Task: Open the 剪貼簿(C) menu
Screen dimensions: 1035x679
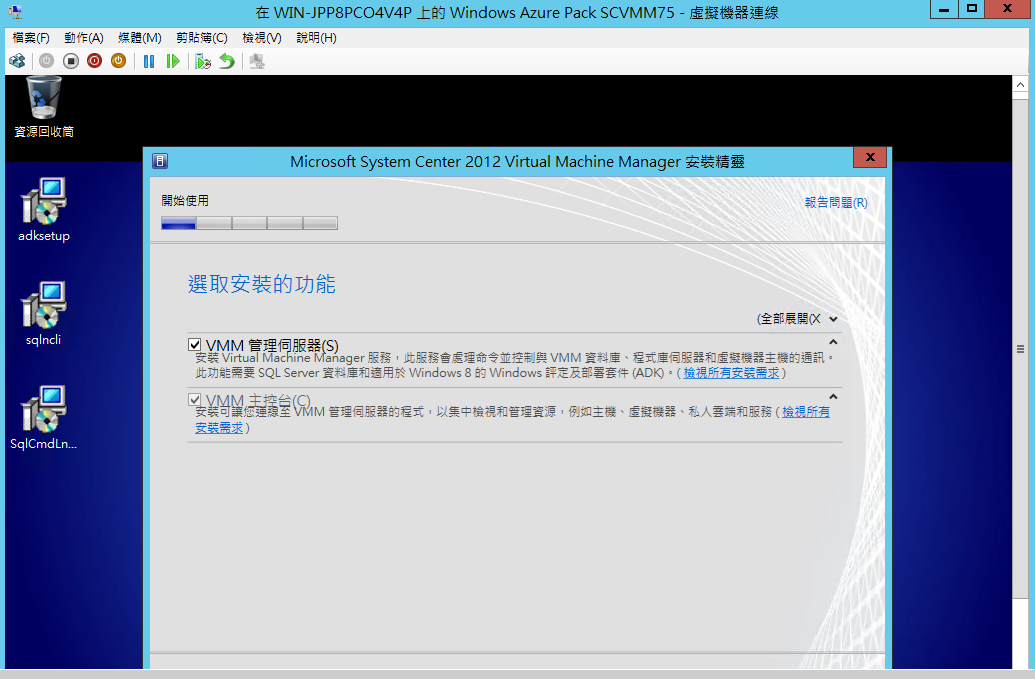Action: pos(202,38)
